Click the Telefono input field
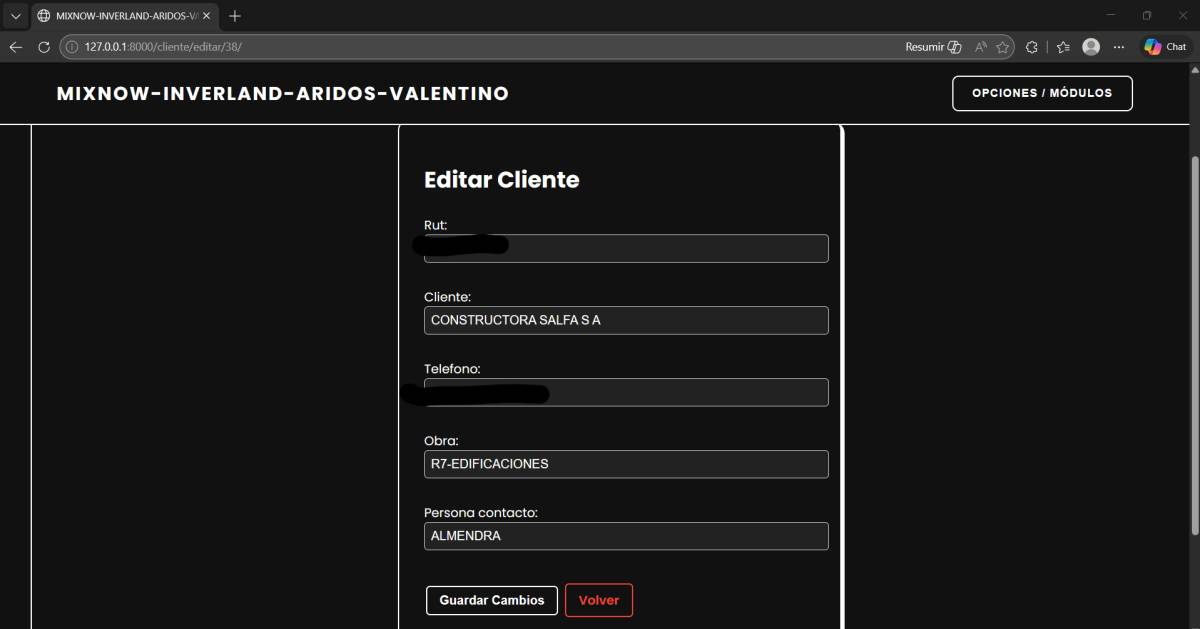The width and height of the screenshot is (1200, 629). click(x=626, y=392)
